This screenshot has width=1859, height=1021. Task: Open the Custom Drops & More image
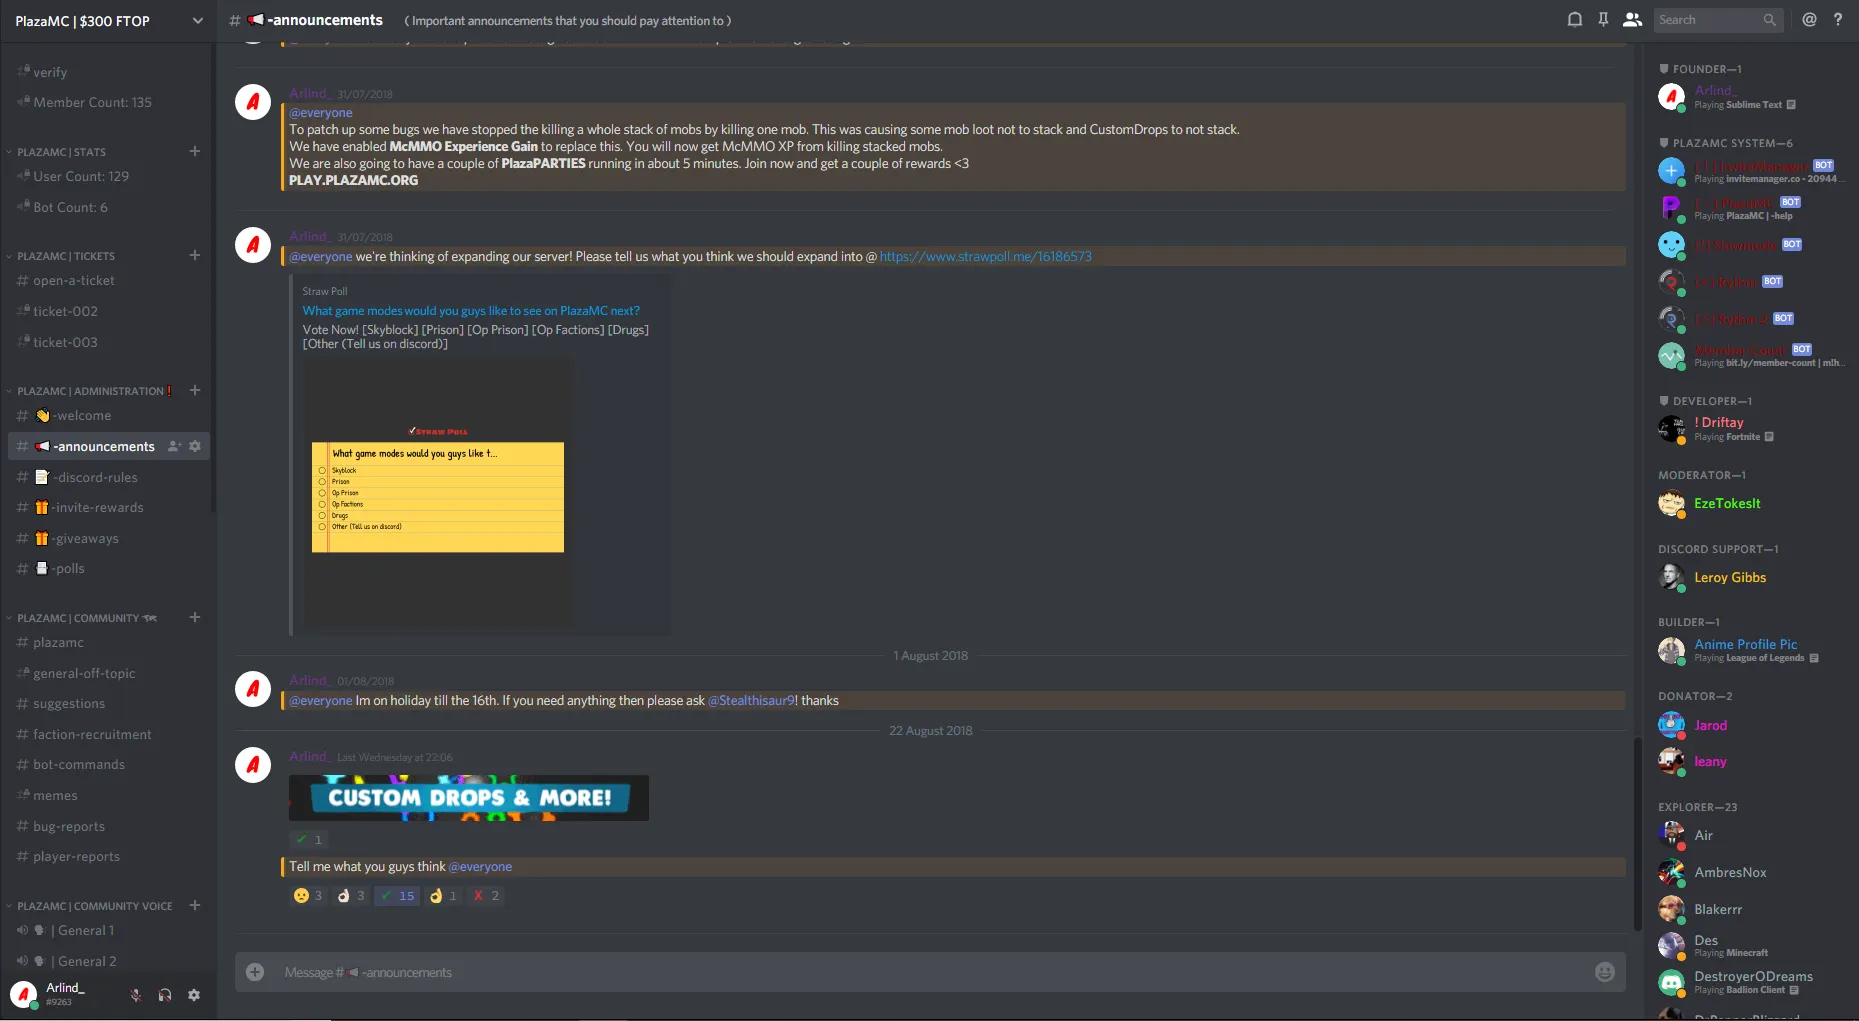tap(469, 798)
